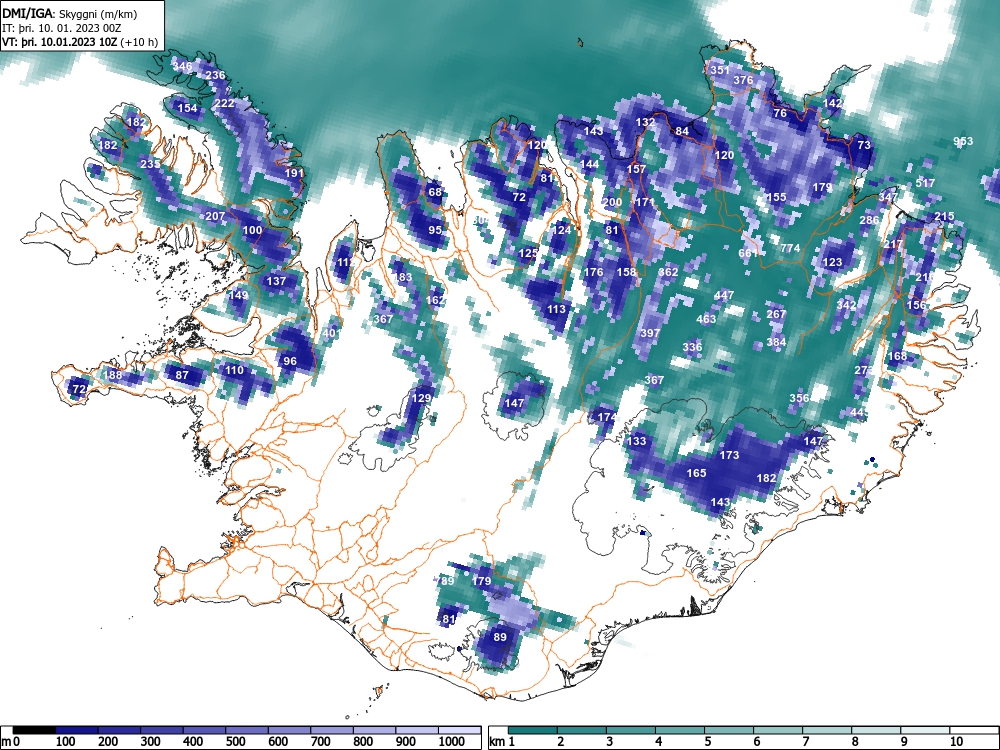Click the visibility value 397

[x=650, y=333]
